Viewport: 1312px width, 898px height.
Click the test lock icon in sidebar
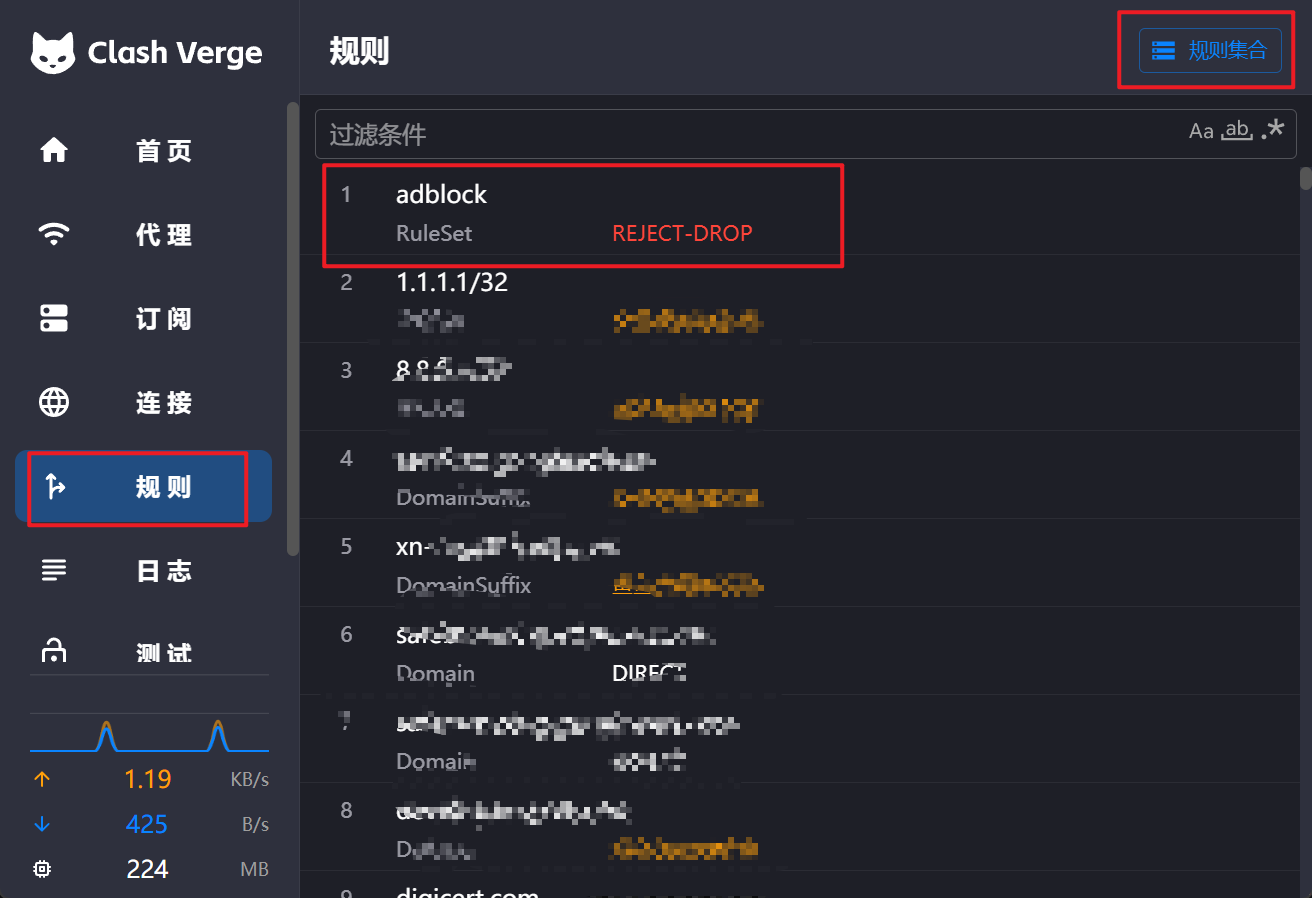tap(54, 652)
